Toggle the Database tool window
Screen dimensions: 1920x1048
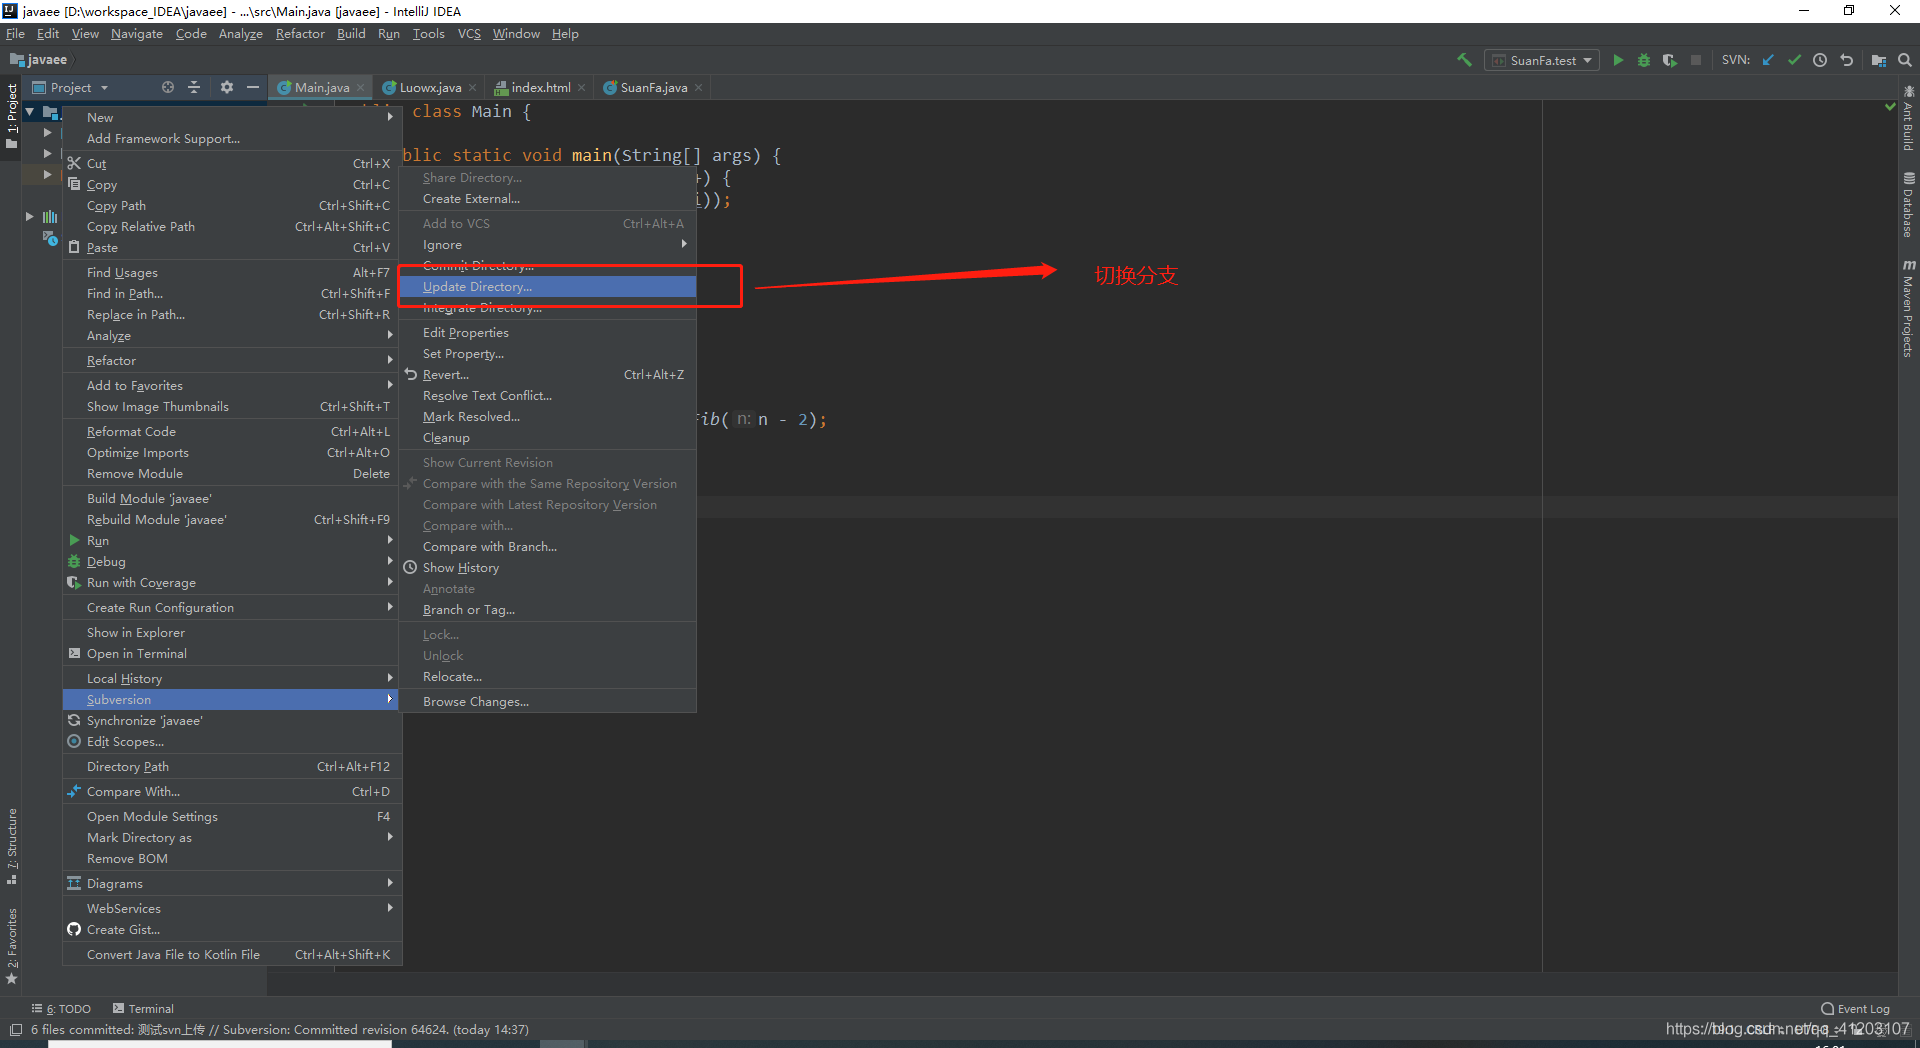(1908, 205)
